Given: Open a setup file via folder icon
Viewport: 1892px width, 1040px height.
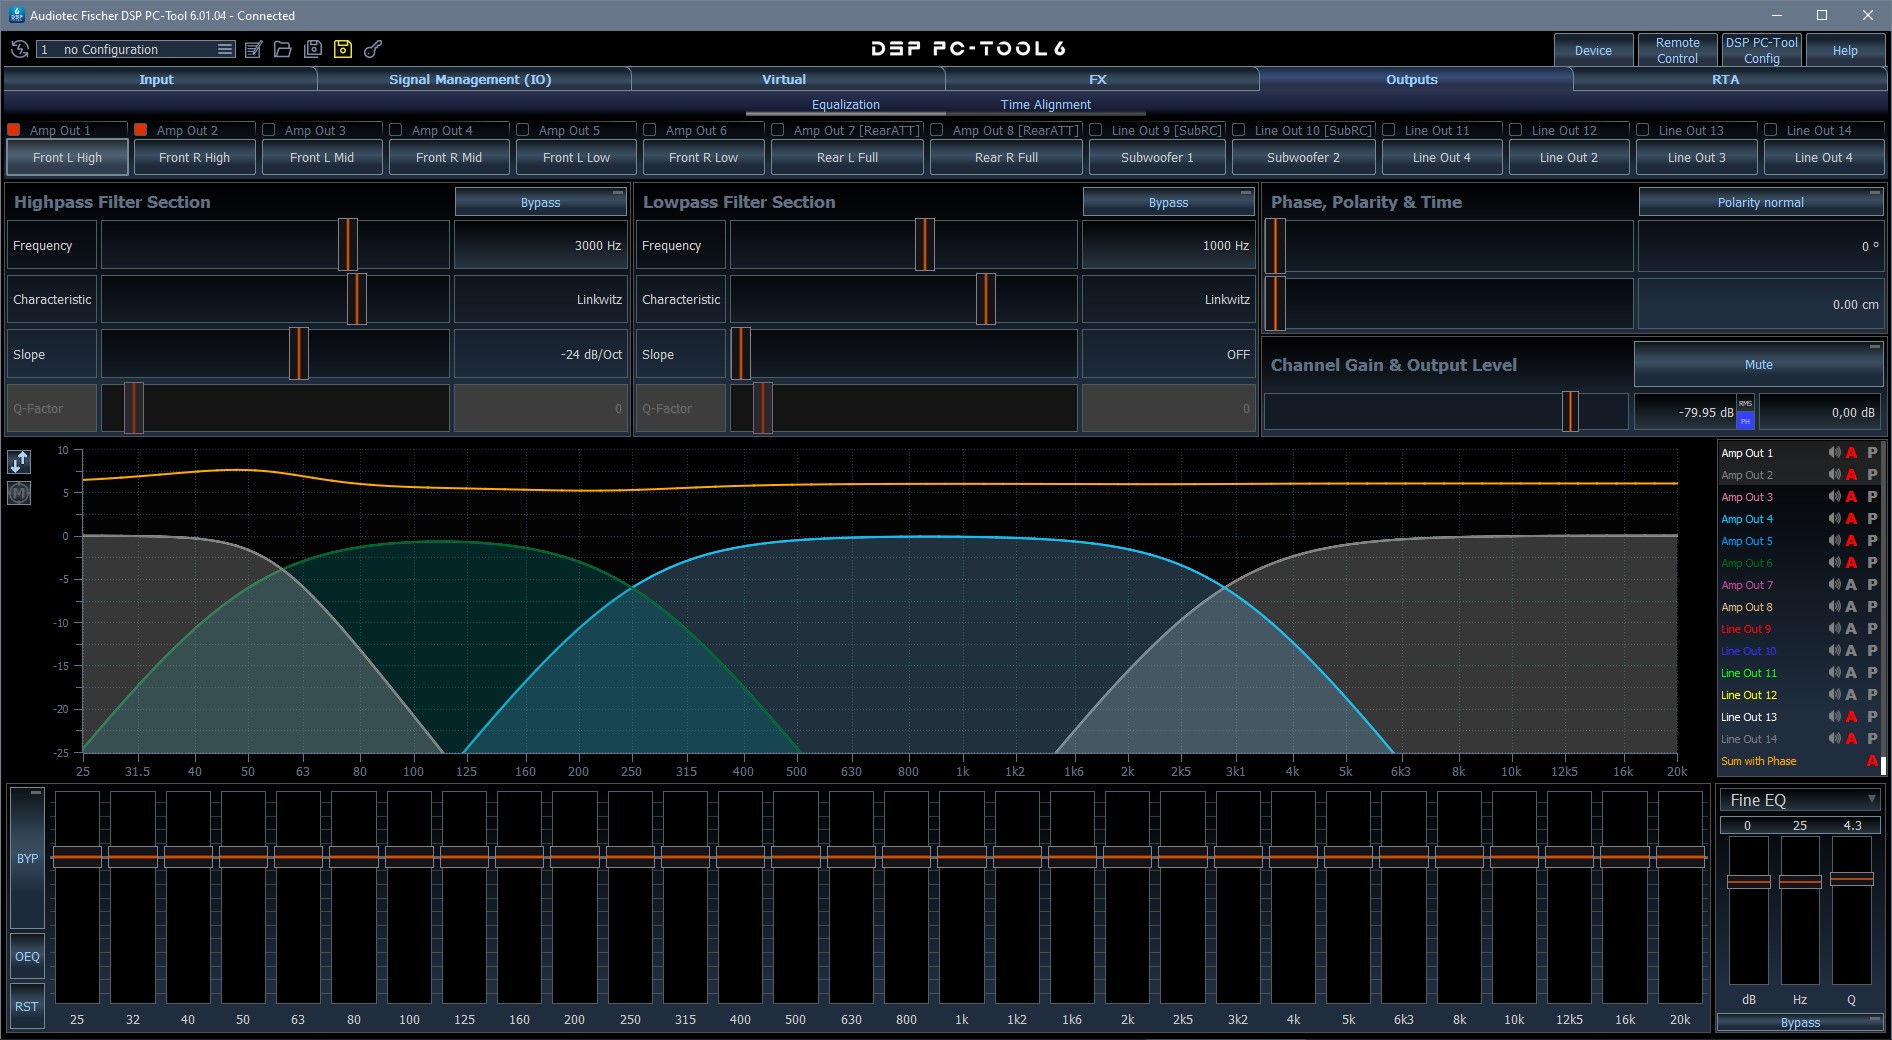Looking at the screenshot, I should pyautogui.click(x=283, y=49).
